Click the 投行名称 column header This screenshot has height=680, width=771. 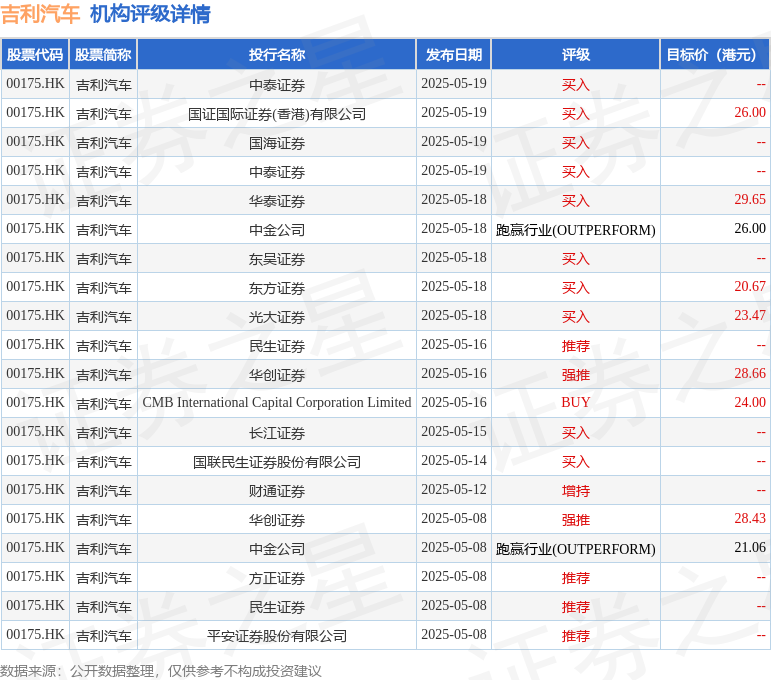tap(277, 55)
